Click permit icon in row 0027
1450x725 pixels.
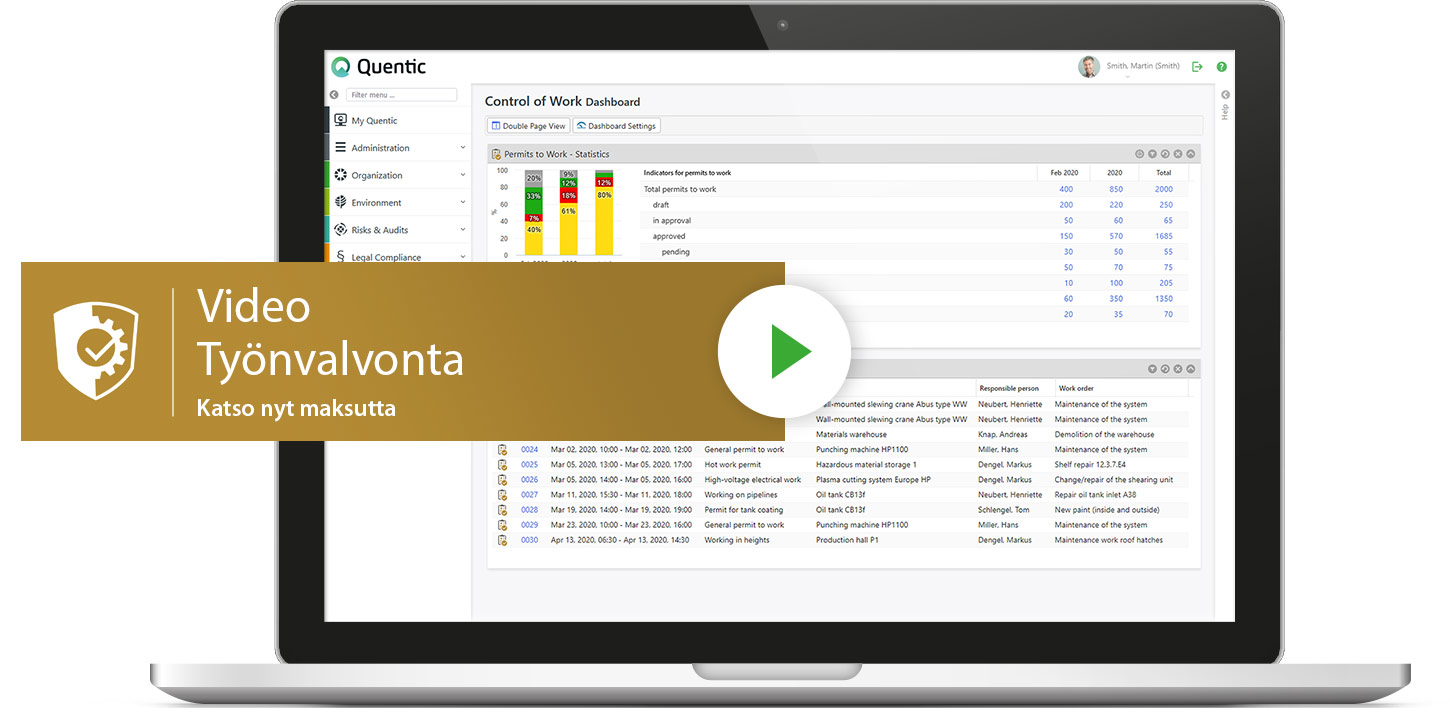[x=502, y=495]
